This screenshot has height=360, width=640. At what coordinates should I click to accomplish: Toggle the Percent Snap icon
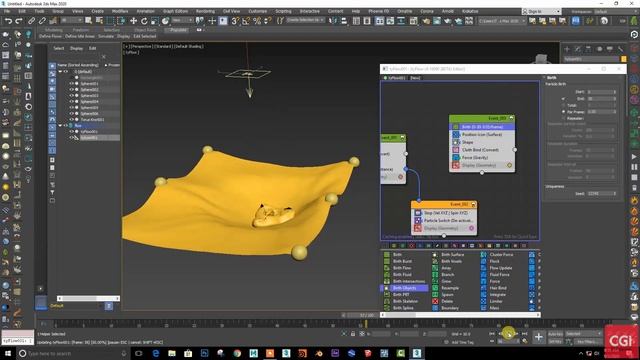(x=257, y=21)
